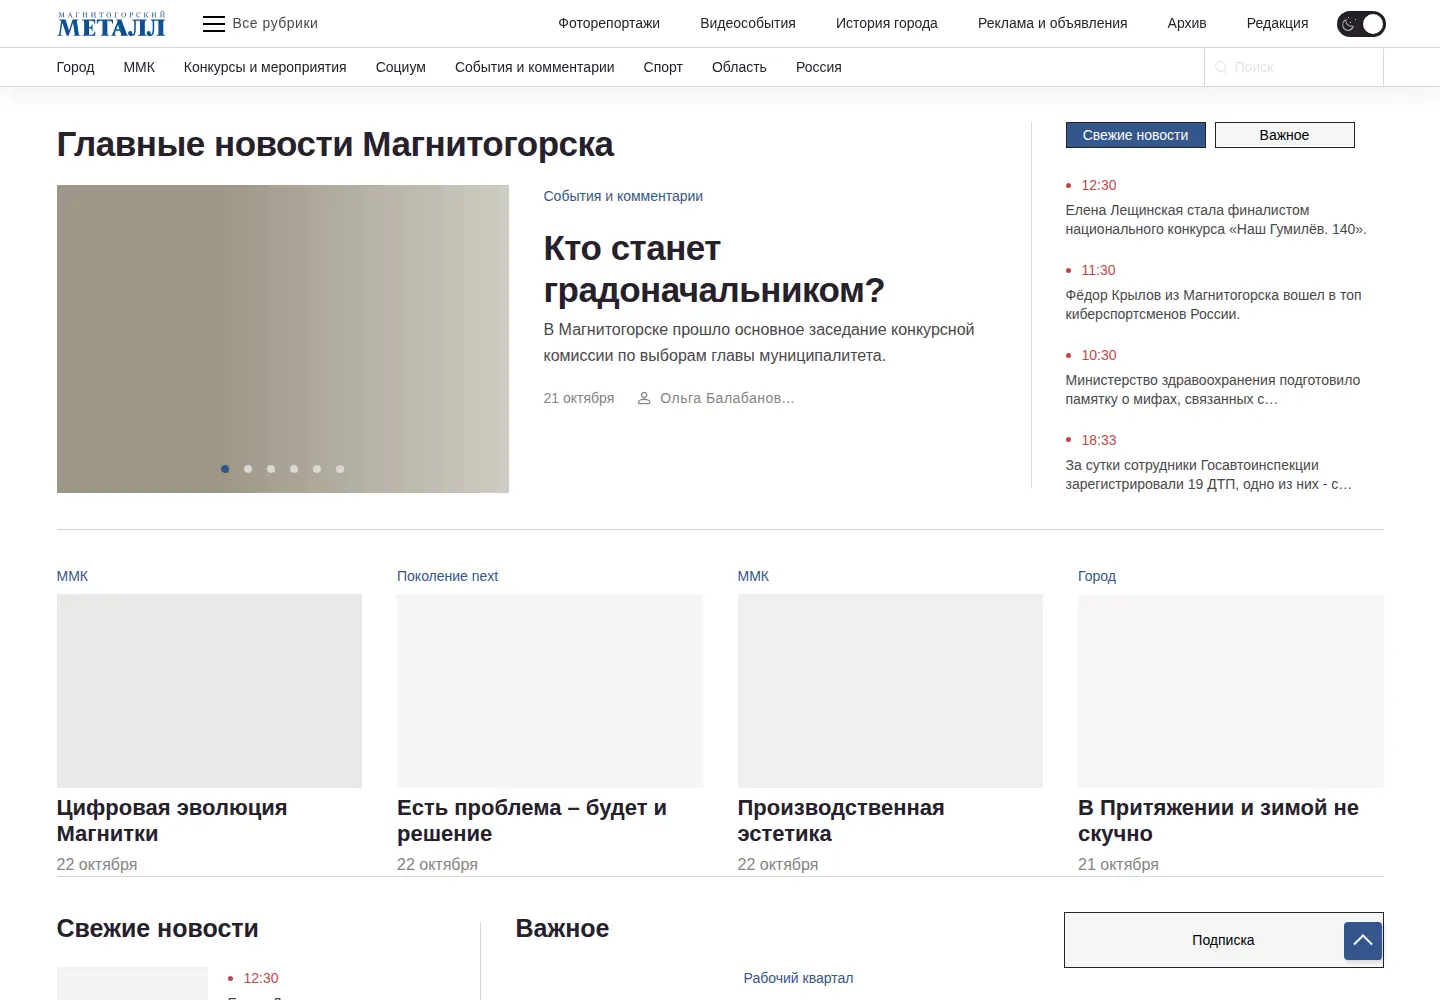This screenshot has width=1440, height=1000.
Task: Open article В Притяжении и зимой не скучно
Action: (1218, 821)
